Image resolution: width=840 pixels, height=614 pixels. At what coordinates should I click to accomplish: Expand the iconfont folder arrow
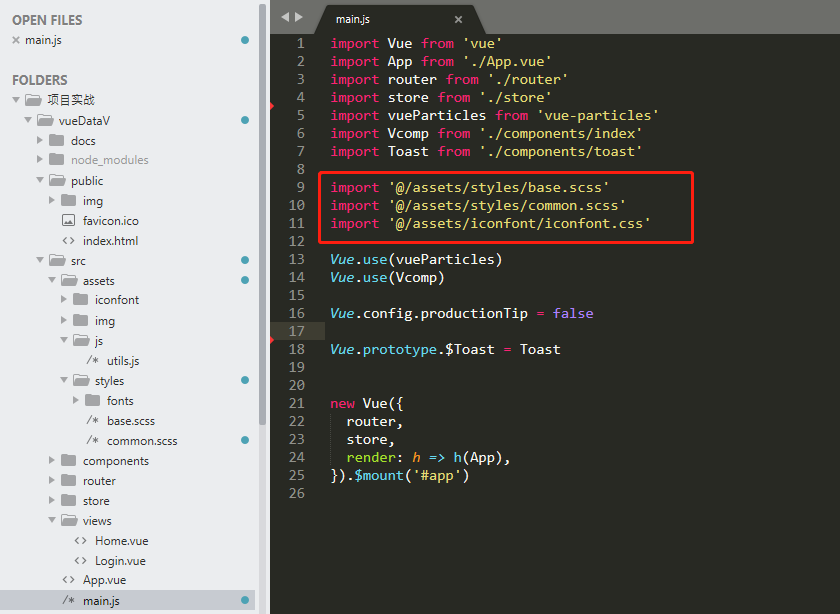coord(64,299)
